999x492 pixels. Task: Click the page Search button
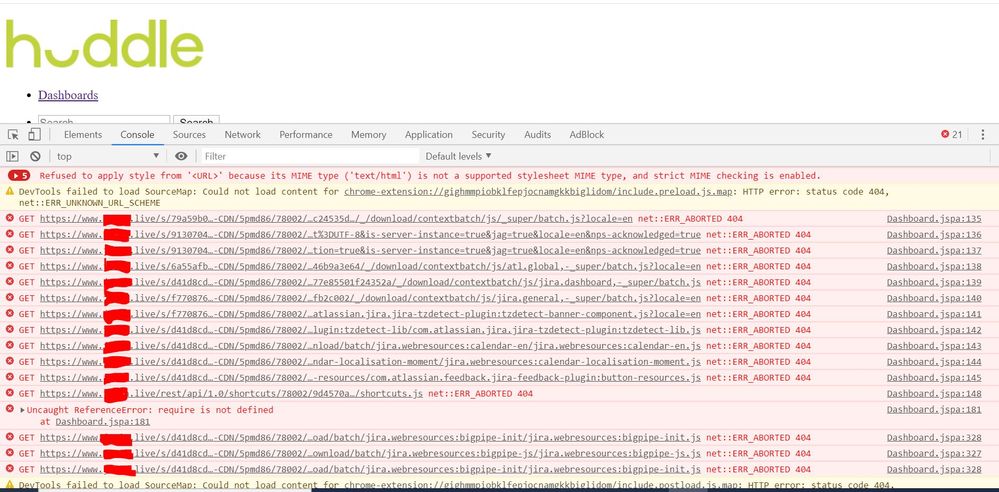coord(196,120)
